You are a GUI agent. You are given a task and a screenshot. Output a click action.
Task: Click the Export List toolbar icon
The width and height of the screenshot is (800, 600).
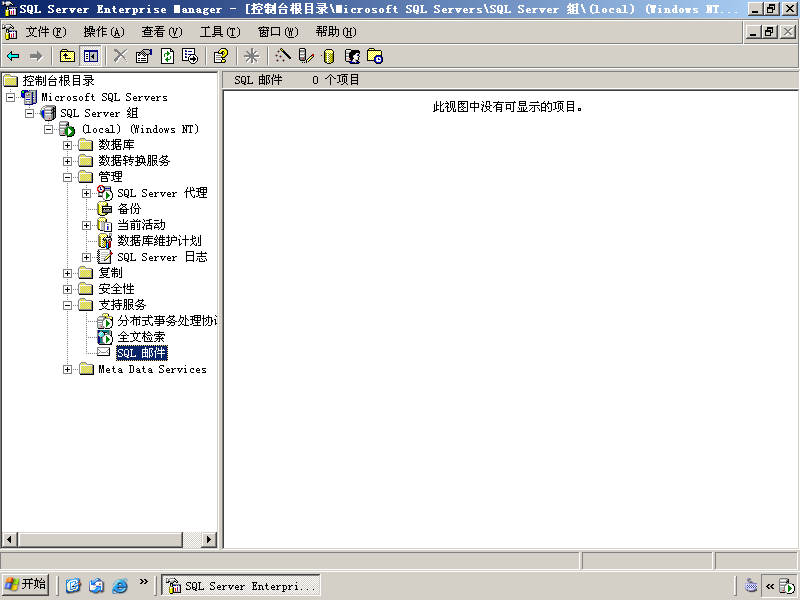[190, 56]
